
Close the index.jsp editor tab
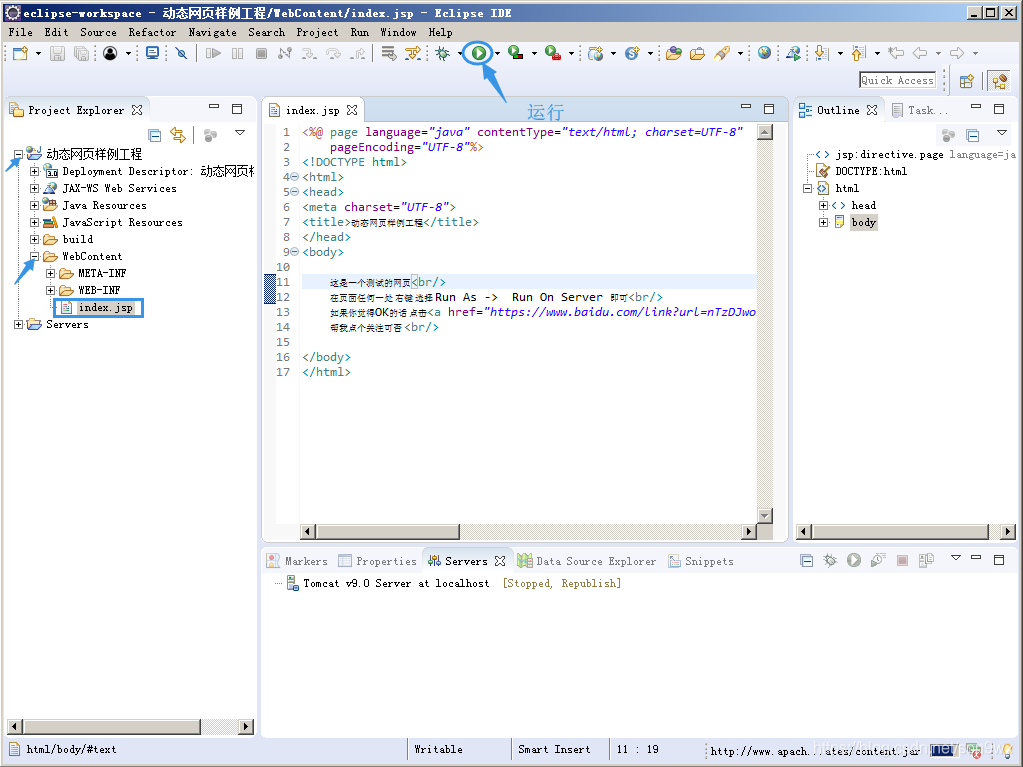[352, 110]
